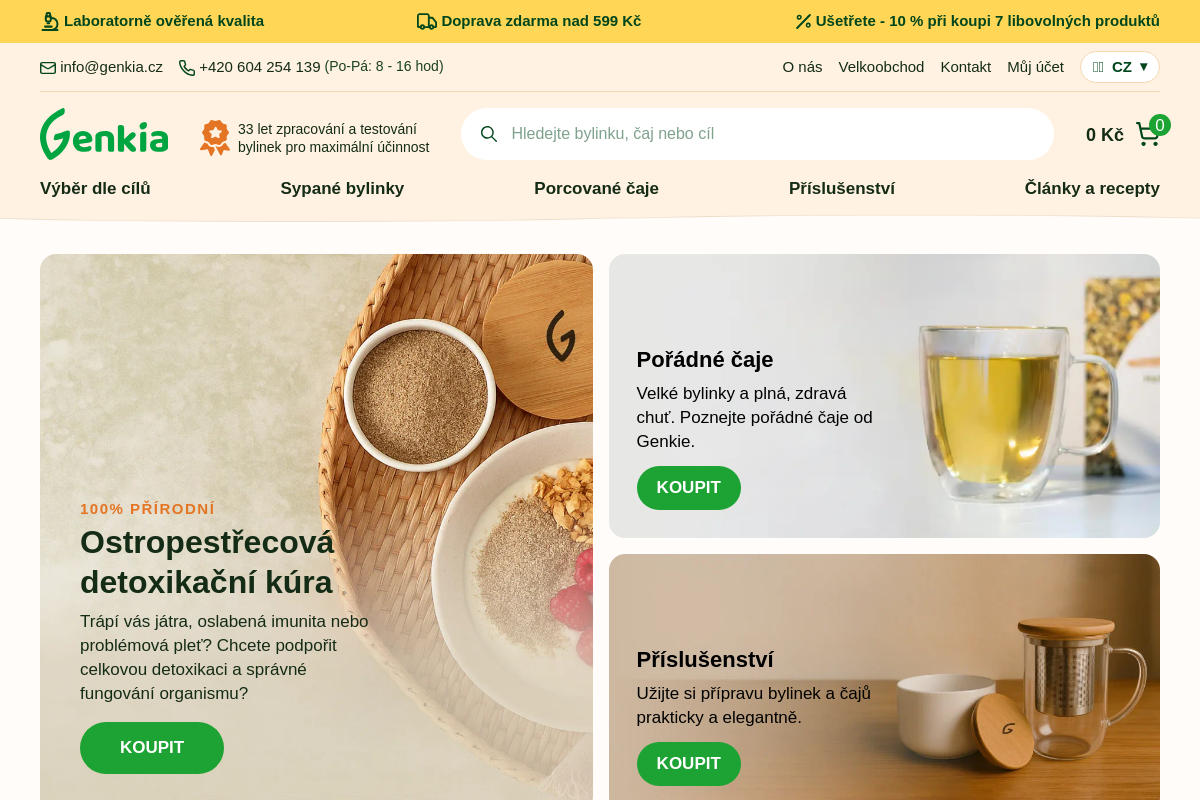
Task: Open the Sypané bylinky menu
Action: [x=342, y=188]
